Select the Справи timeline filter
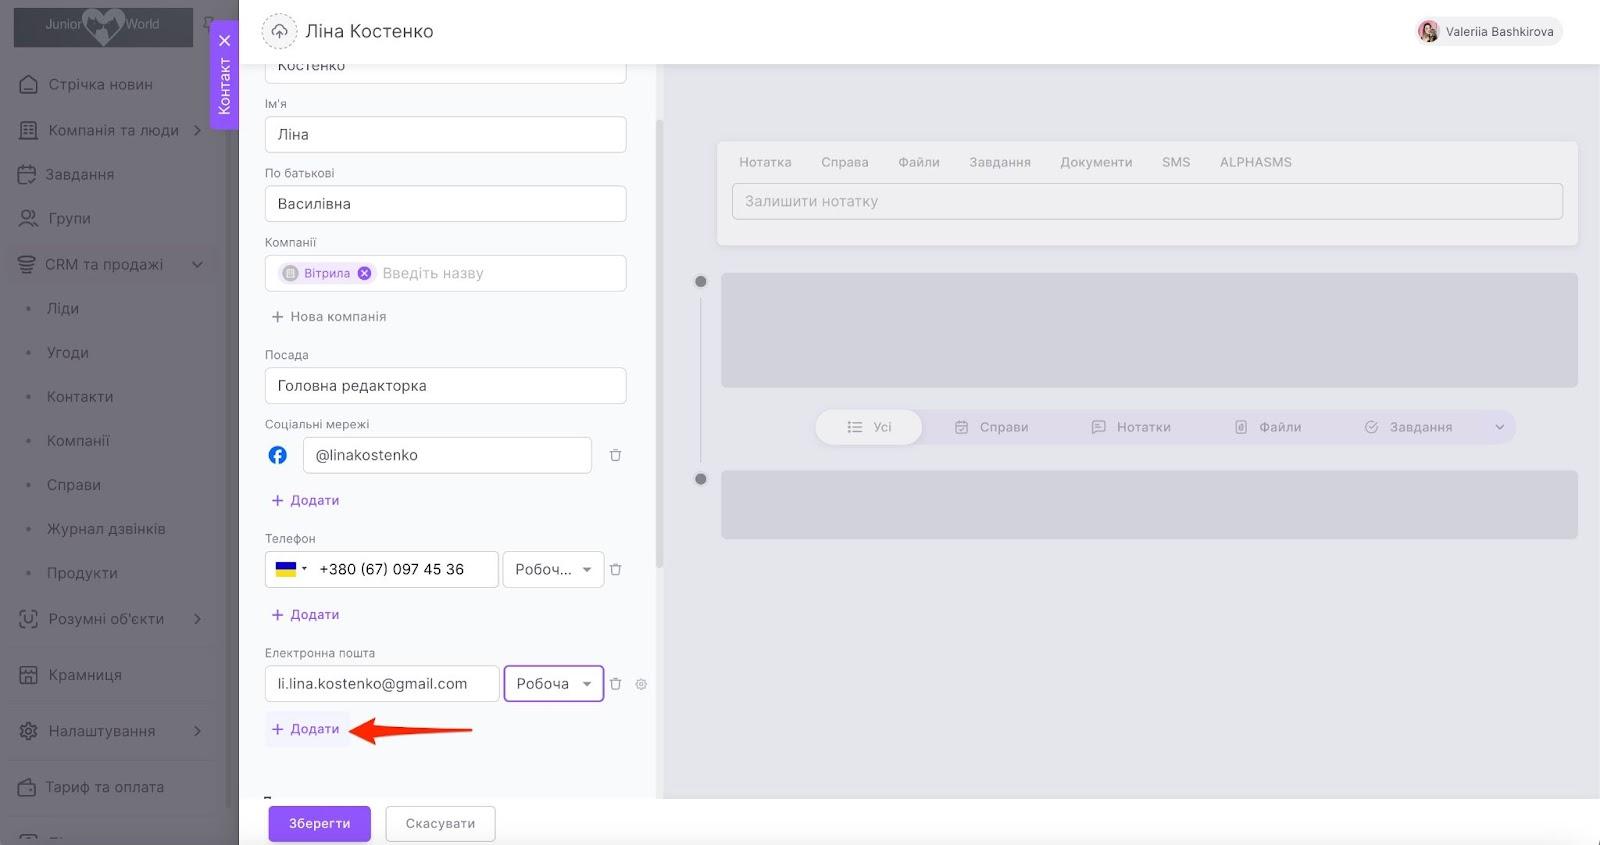Image resolution: width=1600 pixels, height=845 pixels. pos(992,427)
